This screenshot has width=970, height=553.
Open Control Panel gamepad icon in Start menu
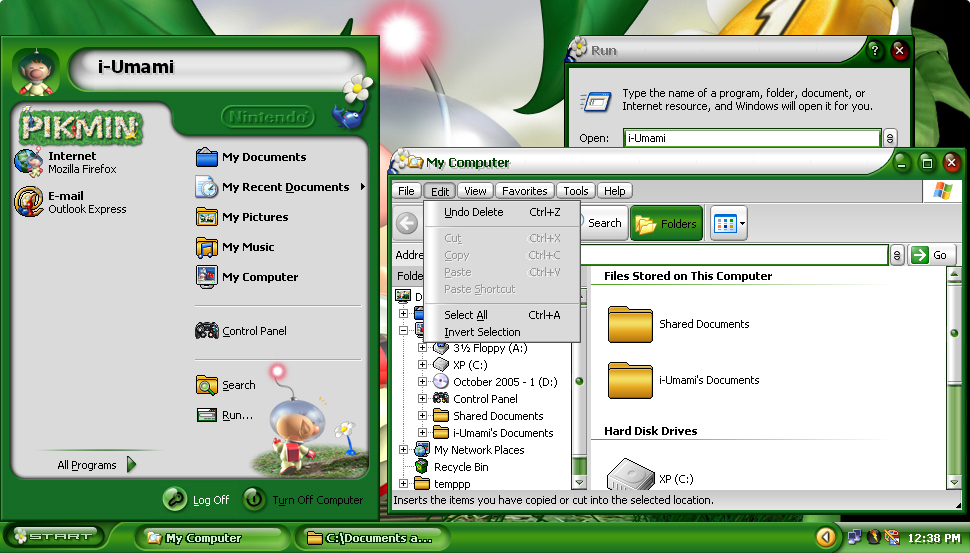[x=207, y=331]
